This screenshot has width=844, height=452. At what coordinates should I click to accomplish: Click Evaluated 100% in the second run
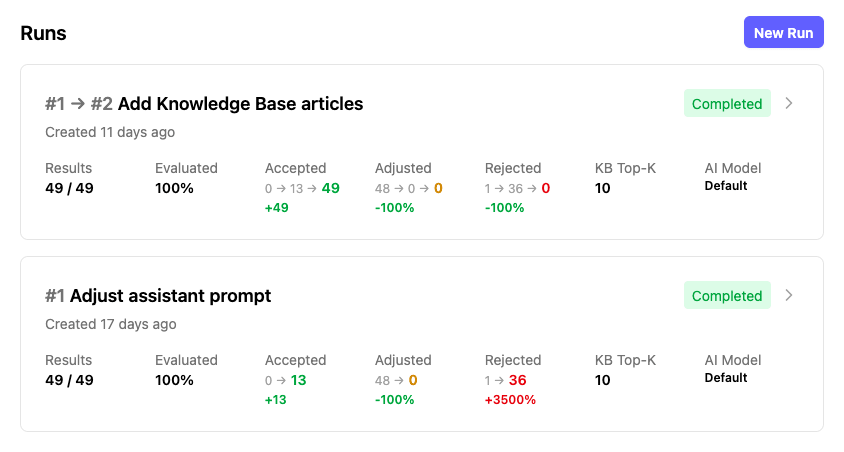174,380
